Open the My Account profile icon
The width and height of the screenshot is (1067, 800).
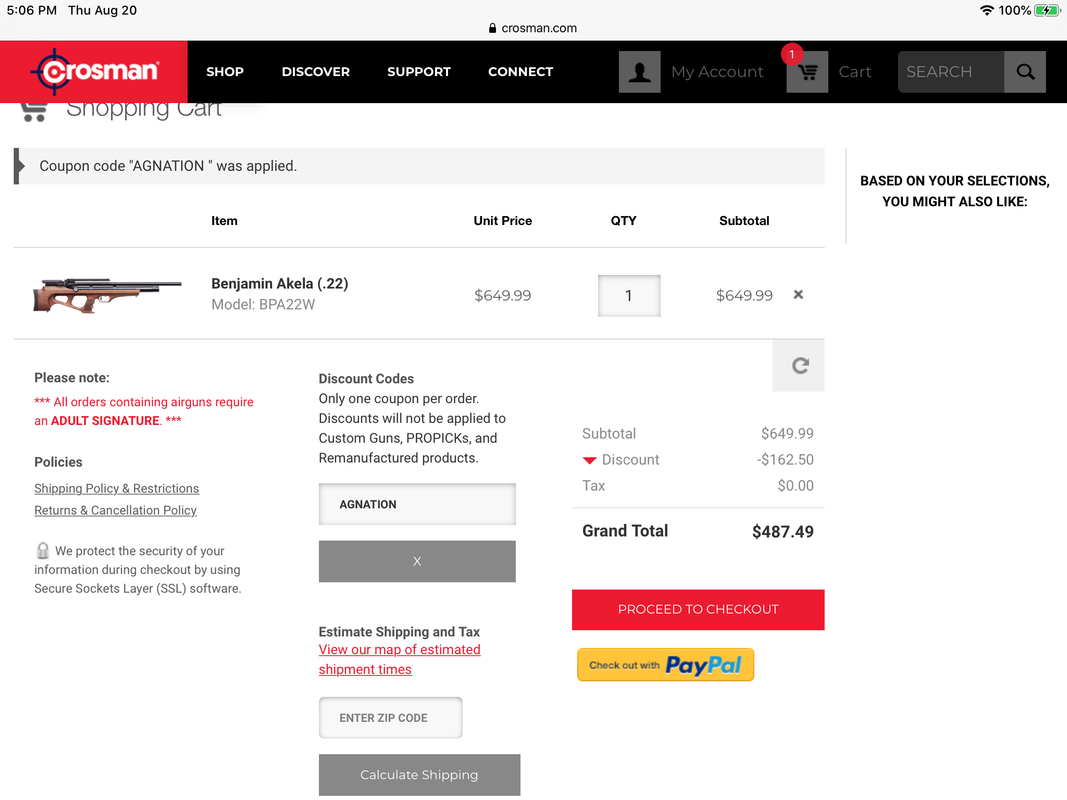[x=639, y=71]
